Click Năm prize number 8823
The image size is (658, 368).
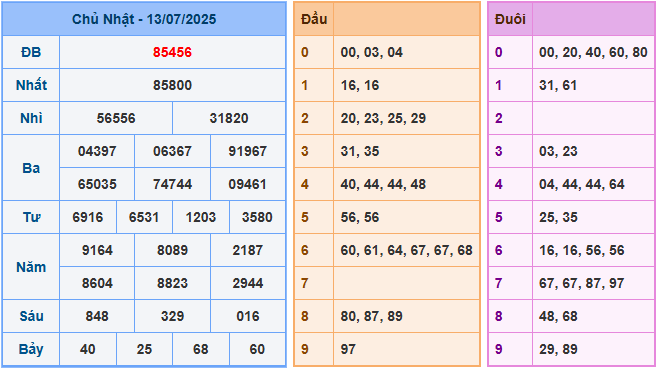pyautogui.click(x=172, y=283)
